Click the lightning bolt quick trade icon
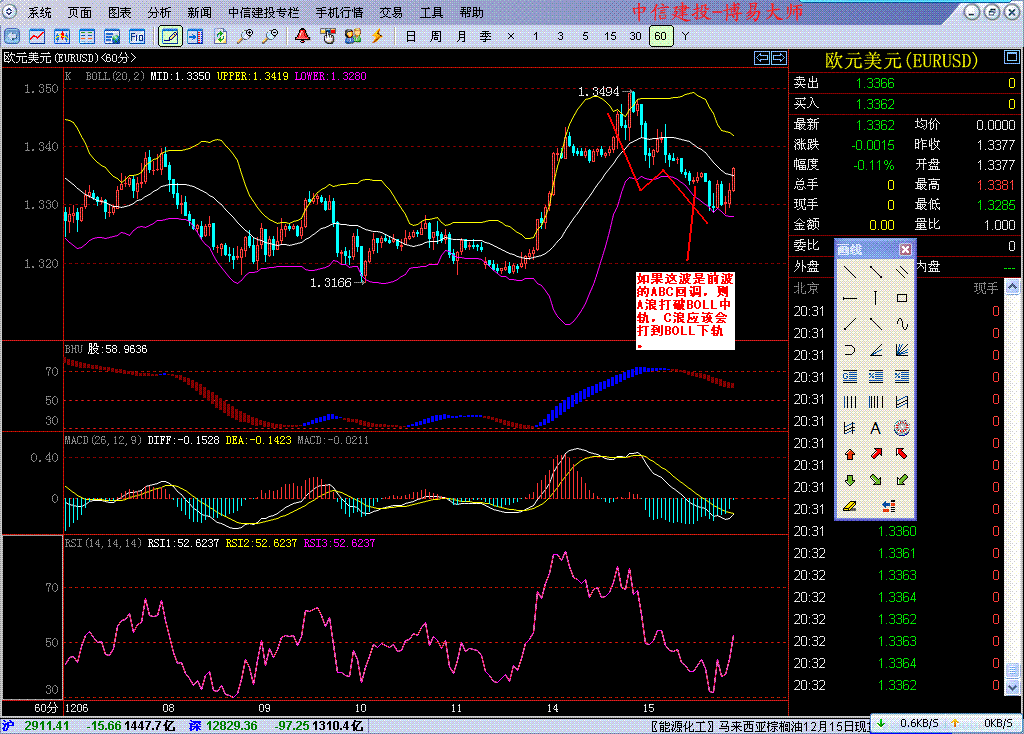This screenshot has height=734, width=1024. (377, 36)
